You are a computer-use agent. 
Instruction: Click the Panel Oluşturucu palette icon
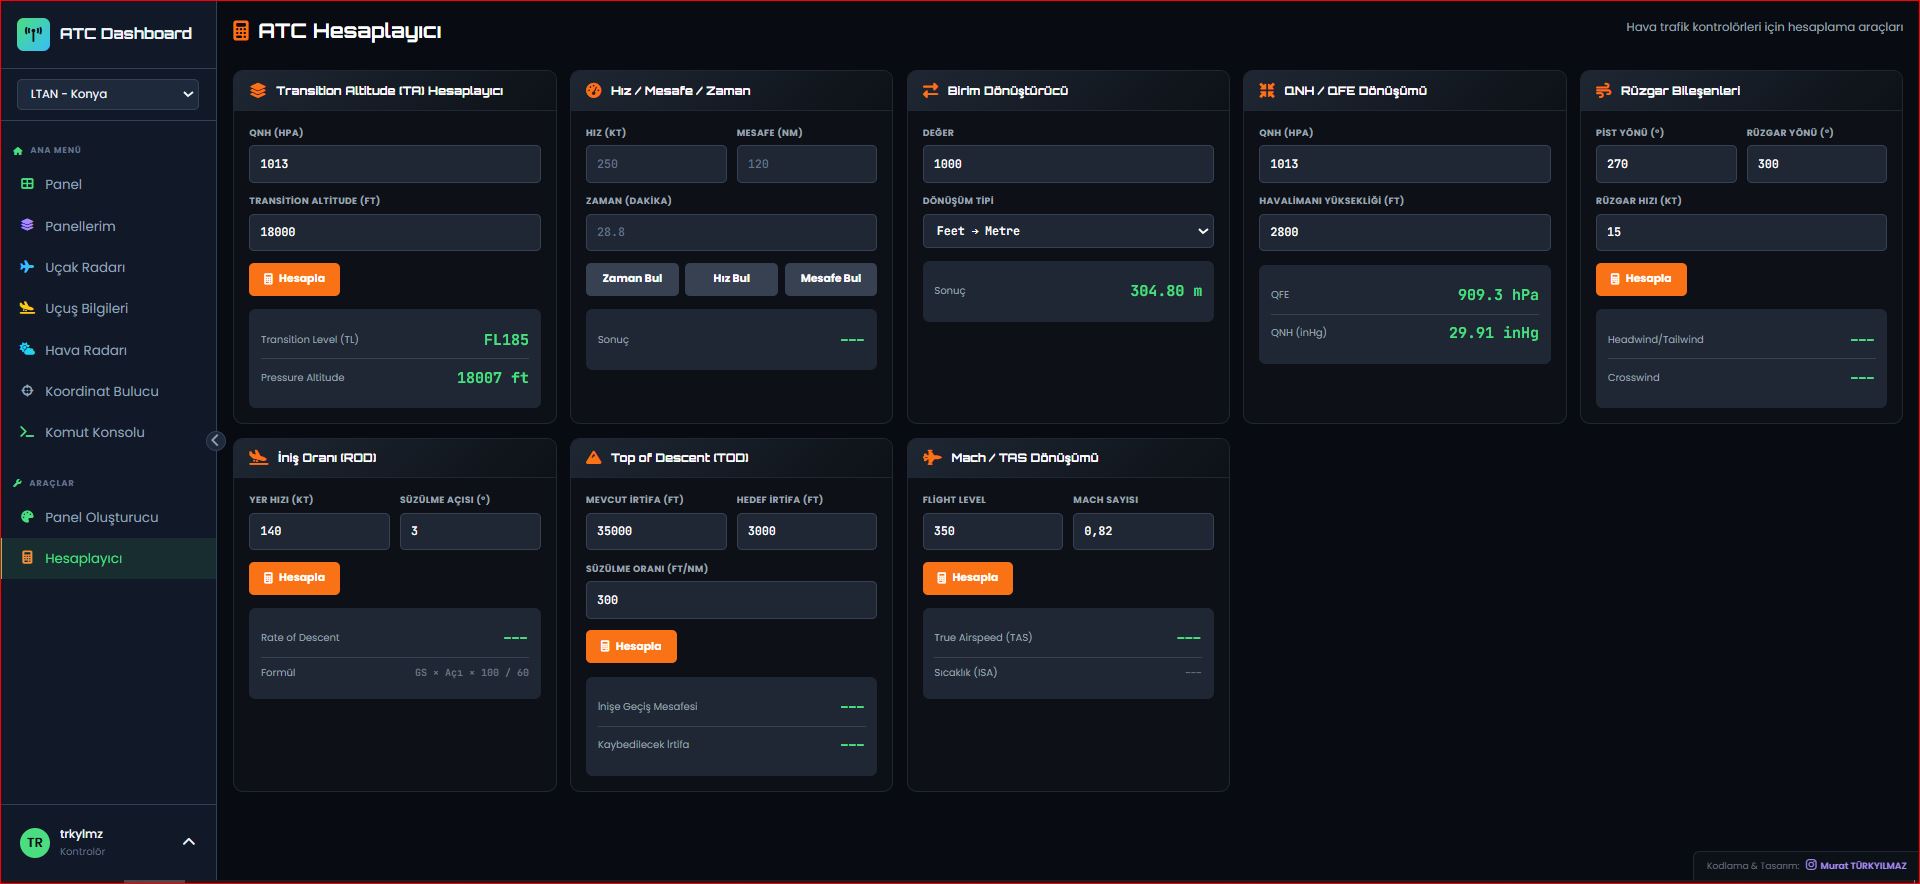tap(27, 517)
